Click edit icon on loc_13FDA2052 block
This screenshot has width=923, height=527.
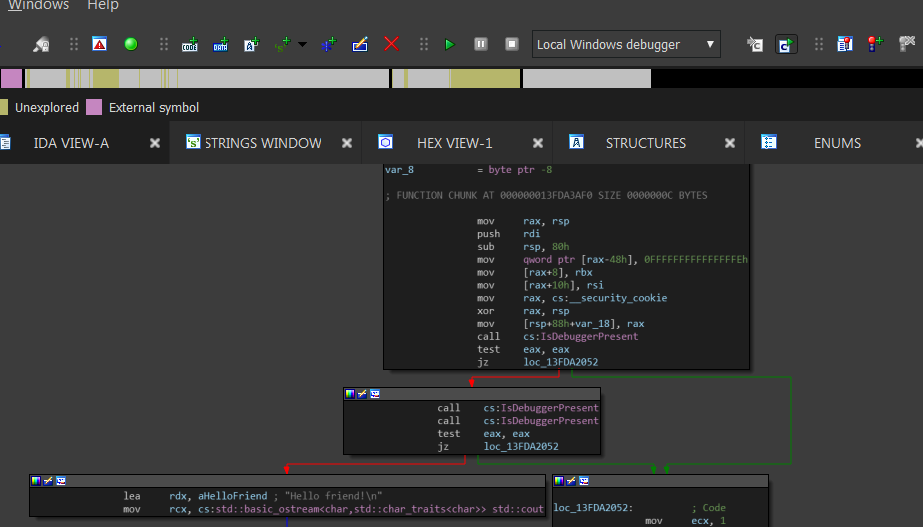[571, 481]
